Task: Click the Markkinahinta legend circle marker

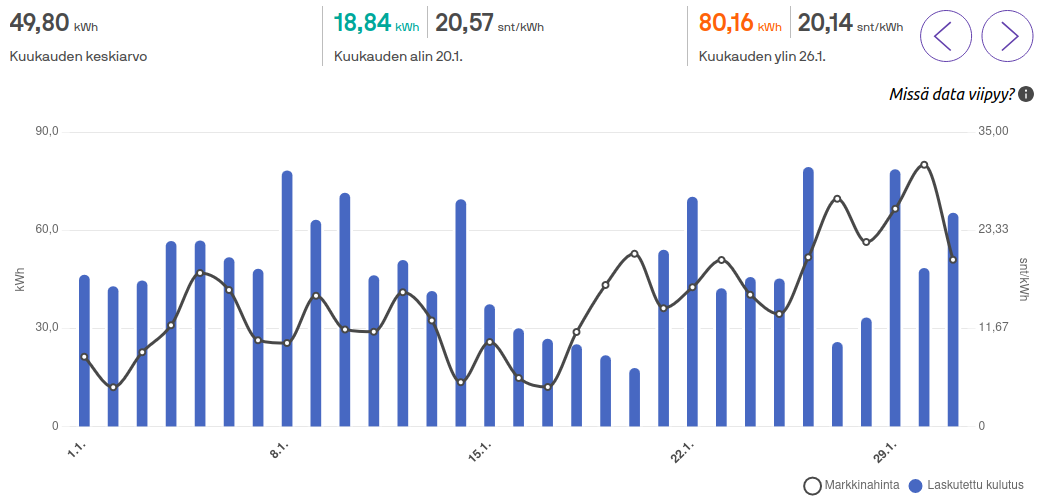Action: pyautogui.click(x=812, y=486)
